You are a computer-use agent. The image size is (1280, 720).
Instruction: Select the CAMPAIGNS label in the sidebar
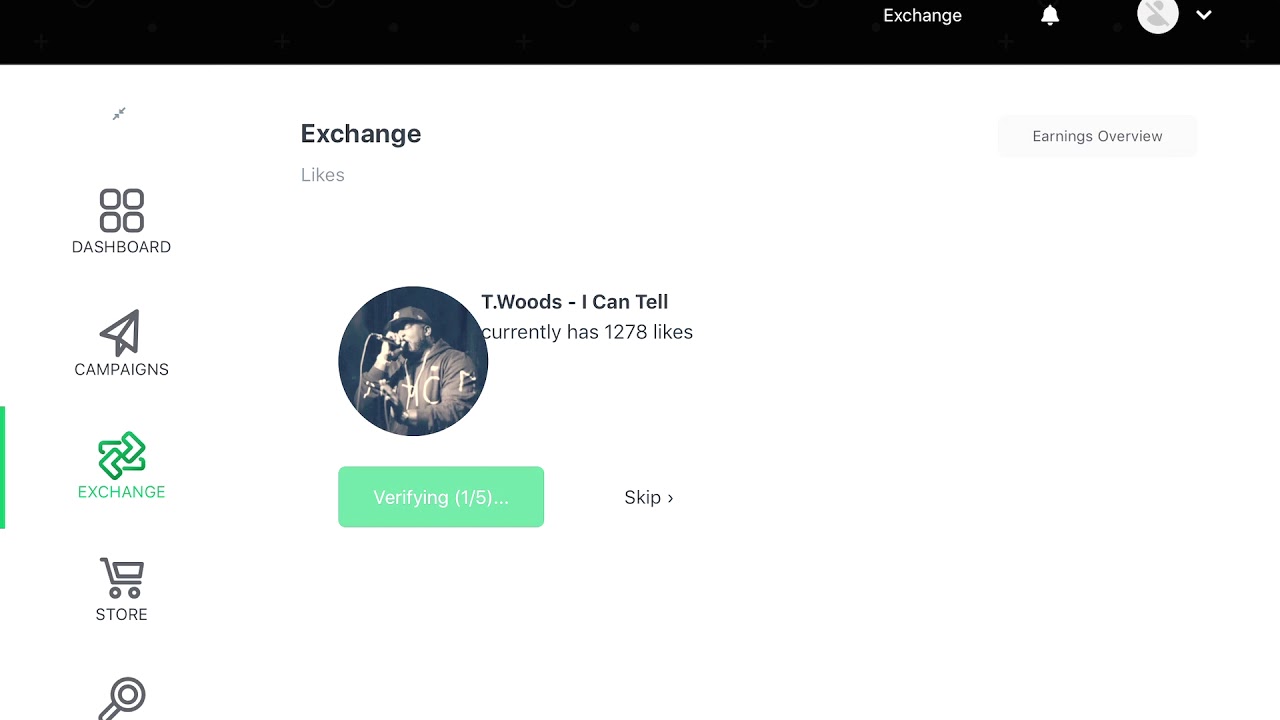coord(121,370)
